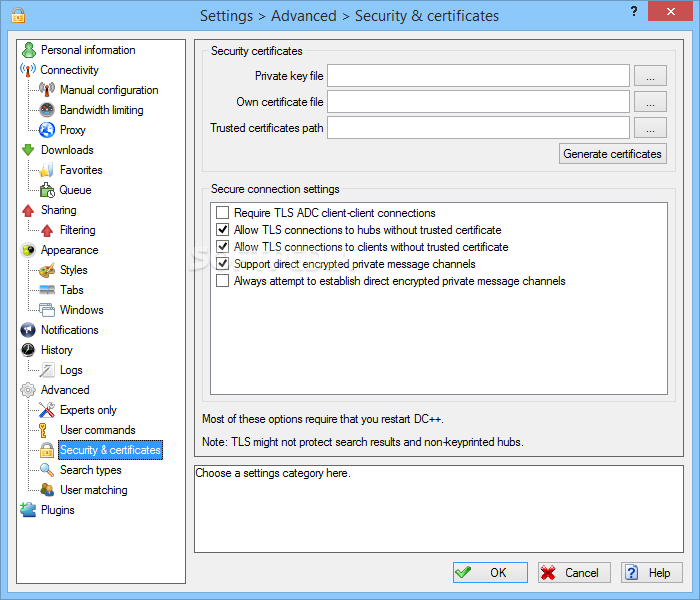This screenshot has height=600, width=700.
Task: Select Queue under Downloads
Action: [75, 190]
